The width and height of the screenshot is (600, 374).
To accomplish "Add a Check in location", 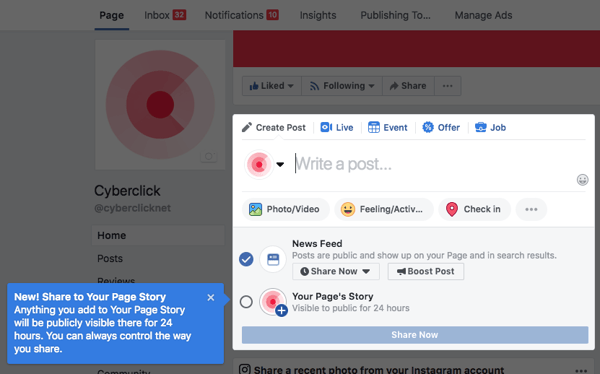I will tap(474, 209).
